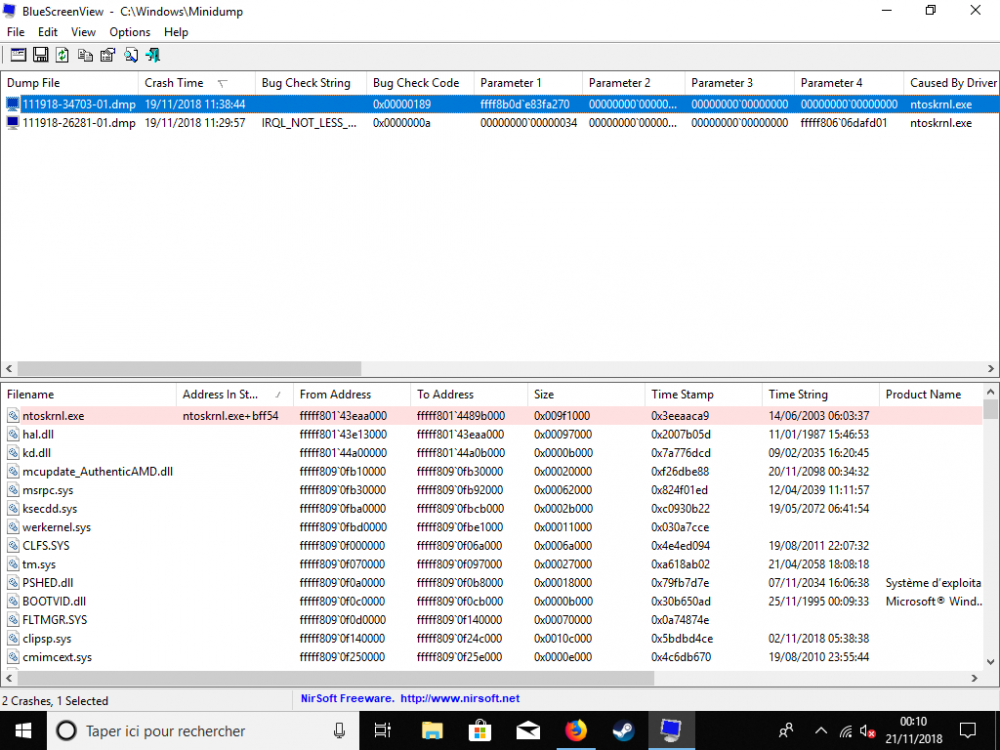The width and height of the screenshot is (1000, 750).
Task: Open the File menu
Action: [16, 32]
